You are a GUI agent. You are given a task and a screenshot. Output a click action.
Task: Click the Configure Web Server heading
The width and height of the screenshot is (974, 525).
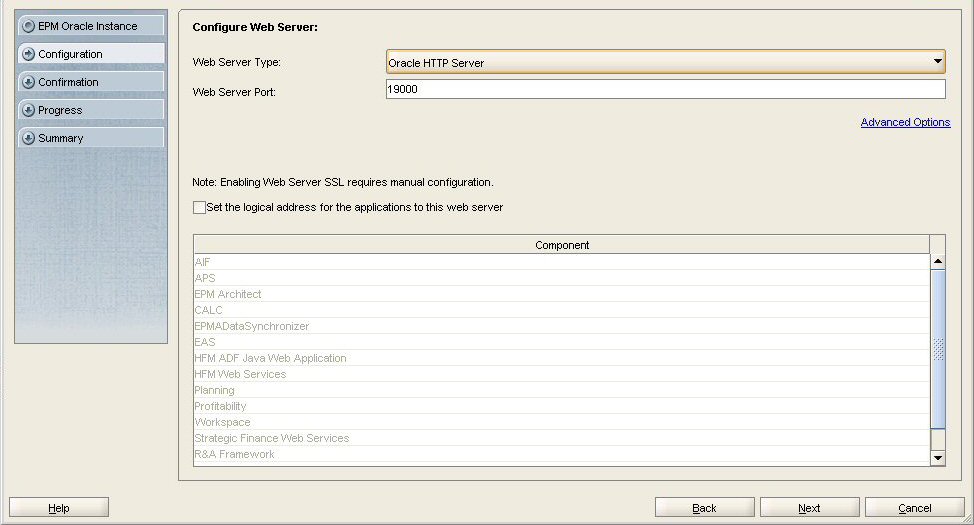pos(255,27)
